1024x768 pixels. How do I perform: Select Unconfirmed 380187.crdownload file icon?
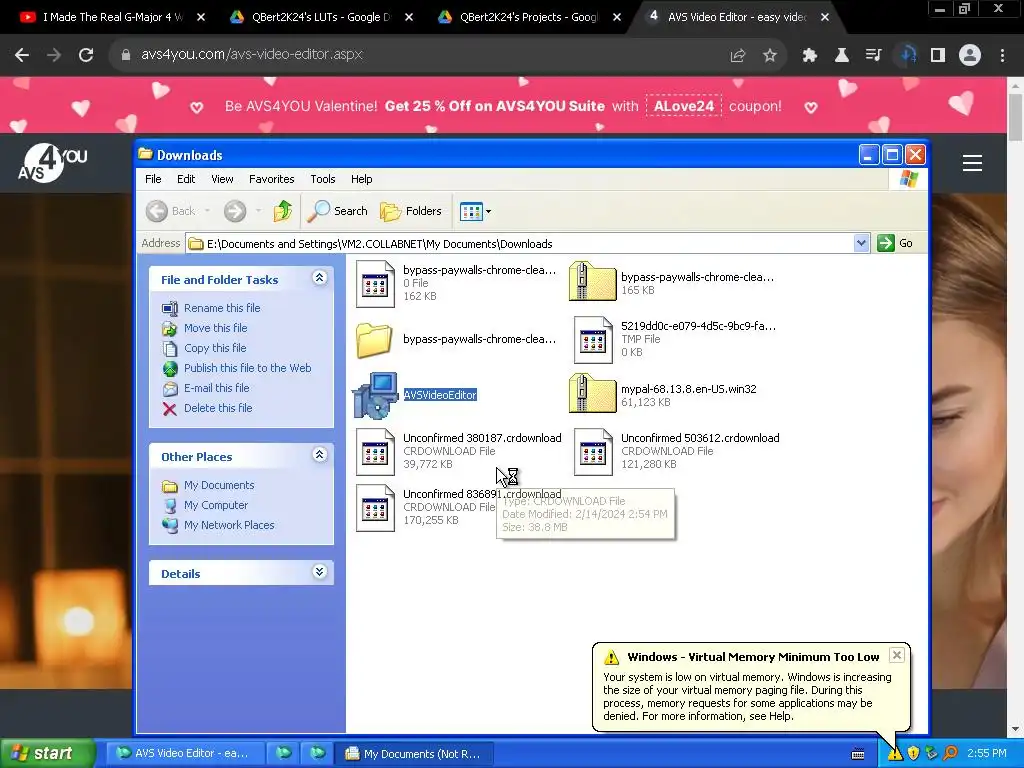(375, 452)
